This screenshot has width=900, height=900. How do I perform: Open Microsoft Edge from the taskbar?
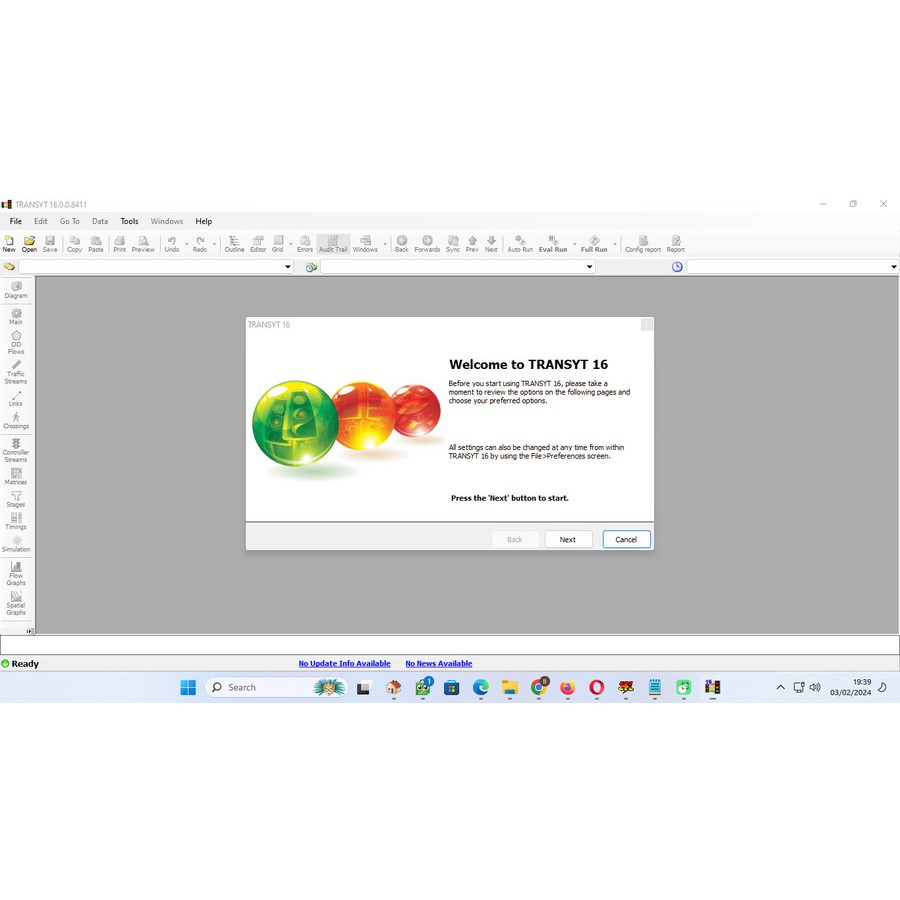pyautogui.click(x=481, y=687)
